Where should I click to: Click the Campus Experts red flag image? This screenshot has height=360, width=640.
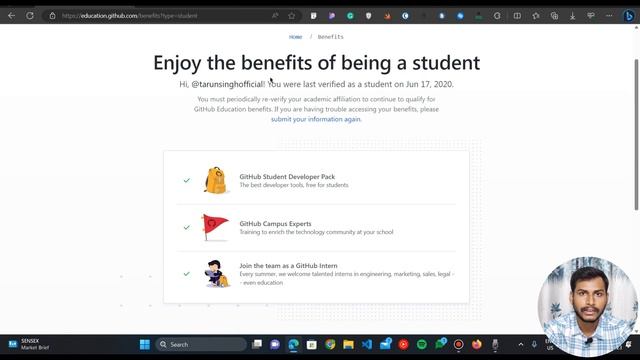point(215,227)
